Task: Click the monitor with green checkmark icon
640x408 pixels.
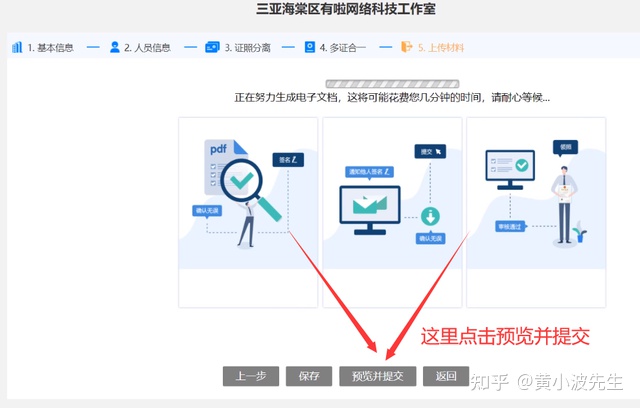Action: (x=510, y=169)
